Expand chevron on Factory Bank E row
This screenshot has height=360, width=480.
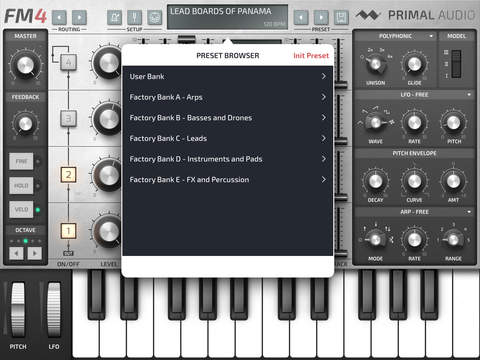pyautogui.click(x=324, y=180)
